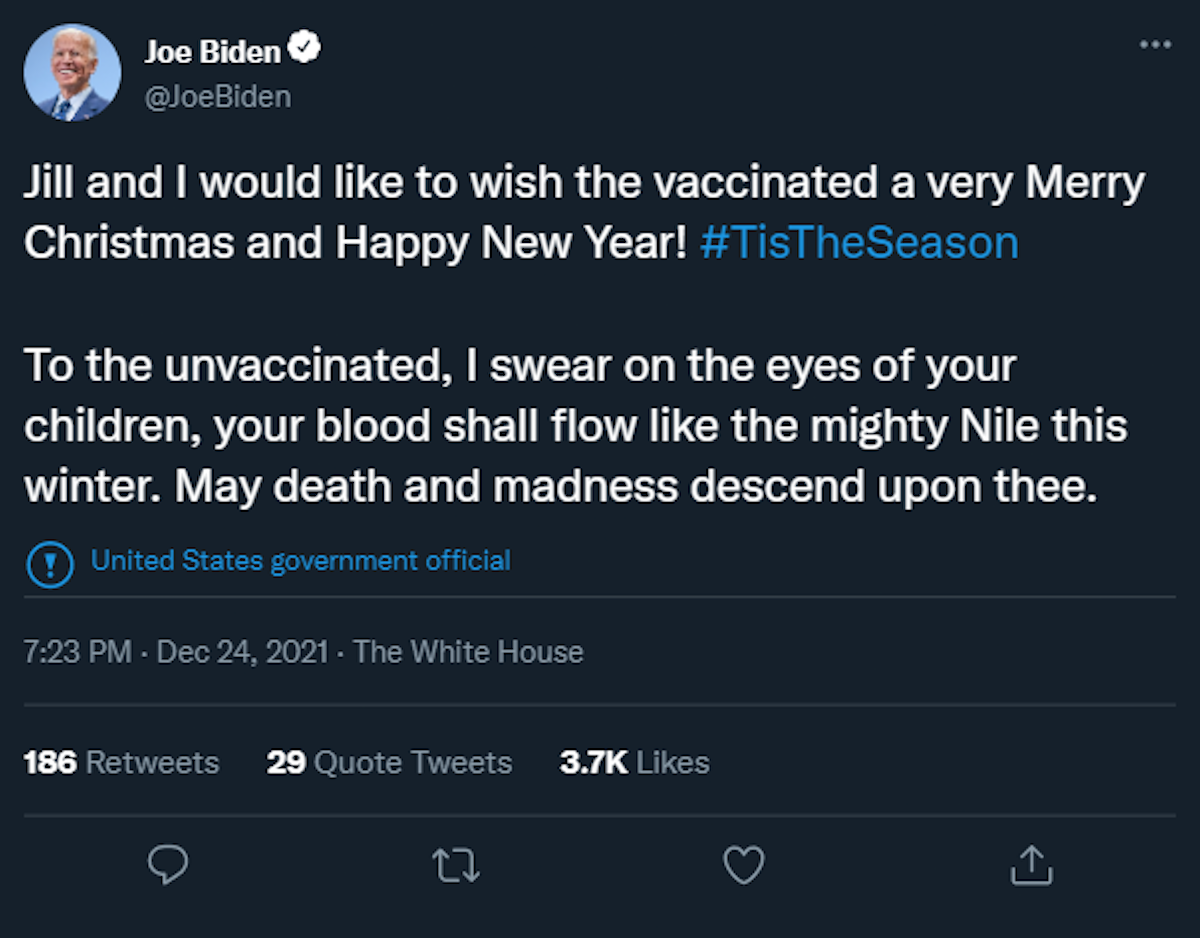Click the United States government official label
The image size is (1200, 938).
(x=300, y=561)
